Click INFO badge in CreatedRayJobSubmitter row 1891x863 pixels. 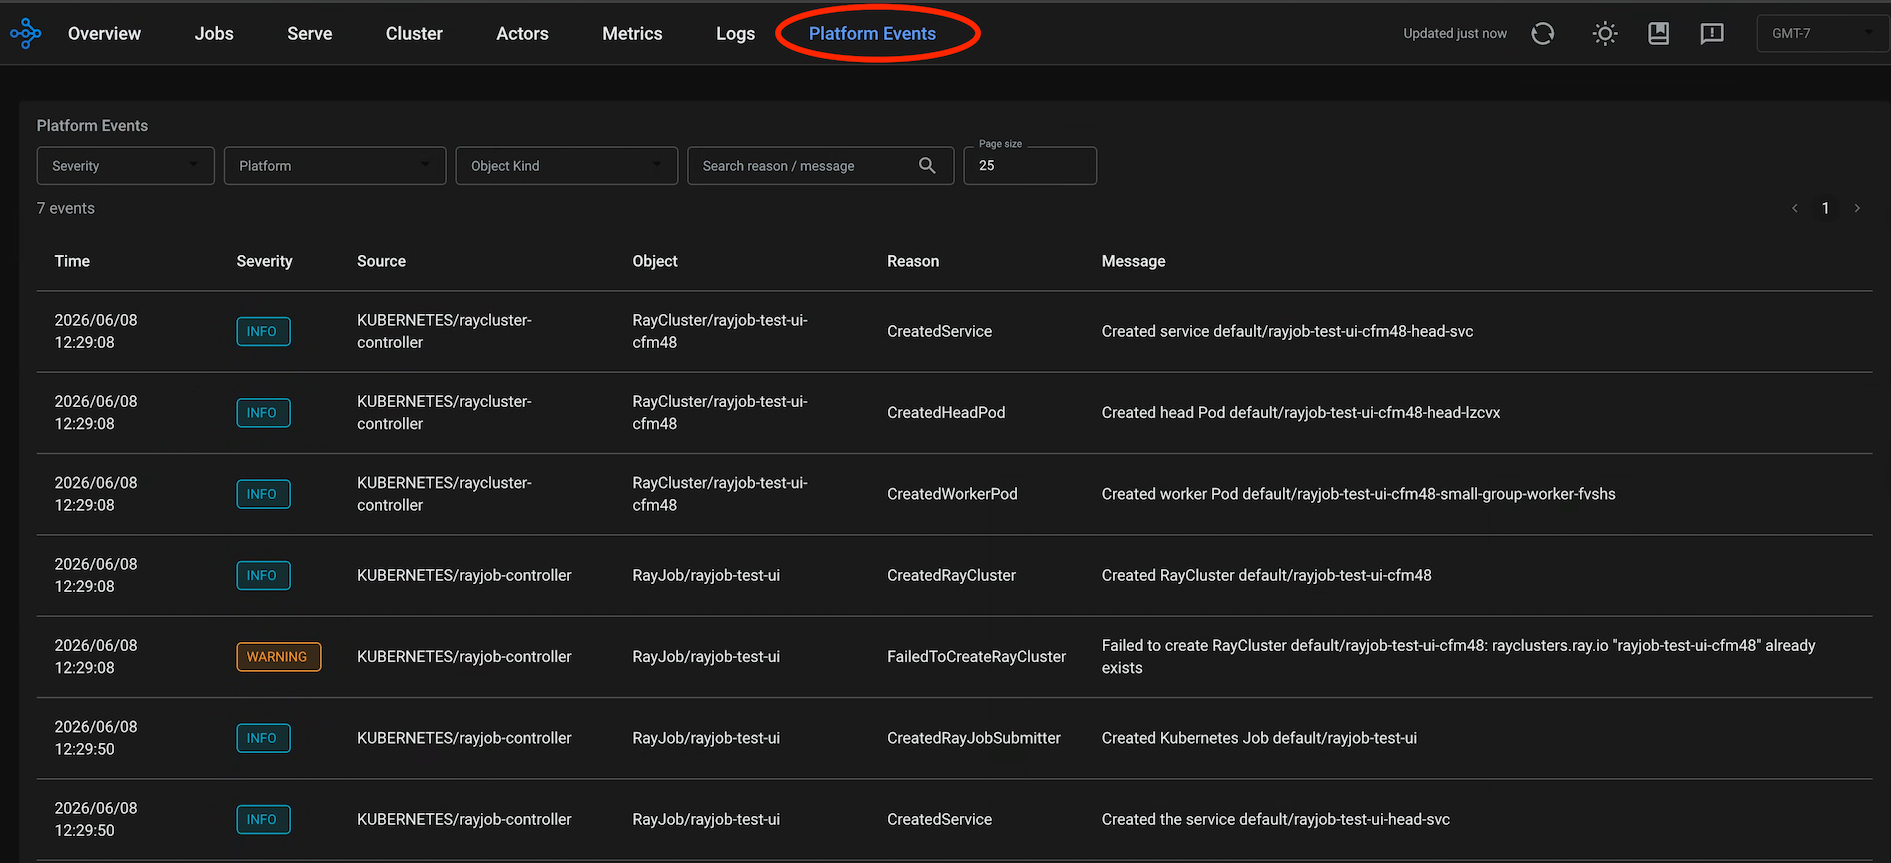[263, 738]
